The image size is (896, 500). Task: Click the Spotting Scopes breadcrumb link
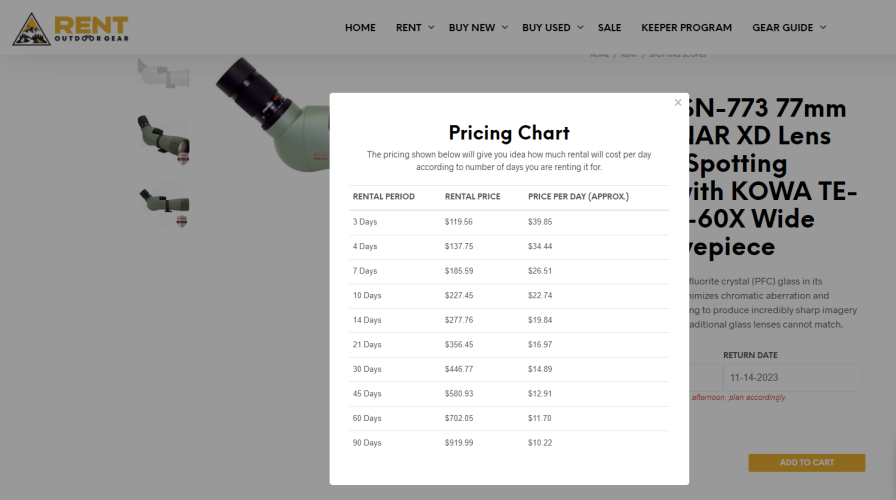coord(677,55)
